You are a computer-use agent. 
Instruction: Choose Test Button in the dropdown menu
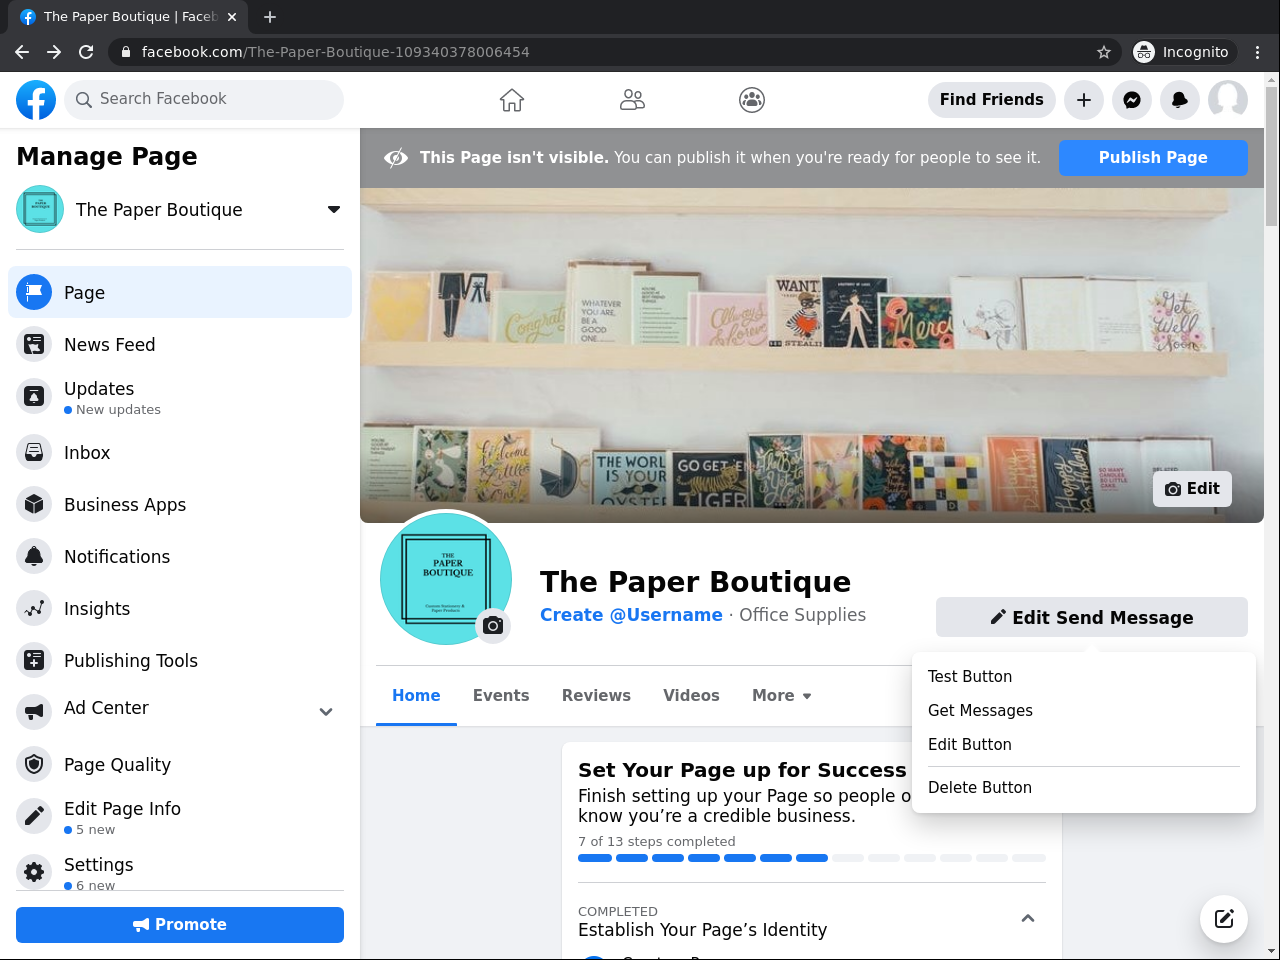(x=970, y=677)
